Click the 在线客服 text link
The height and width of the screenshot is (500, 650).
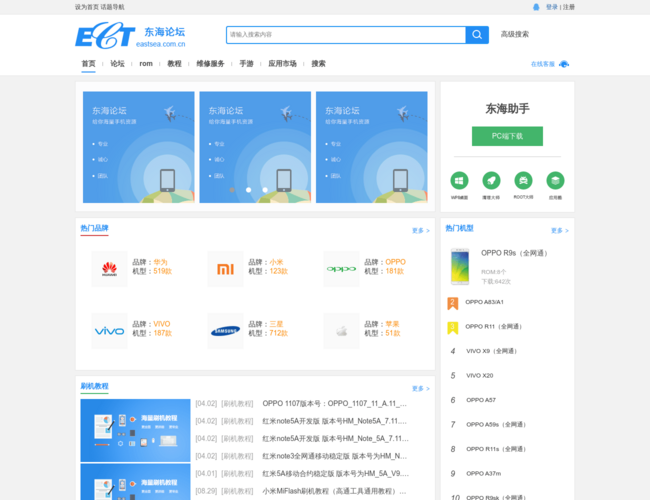tap(543, 64)
